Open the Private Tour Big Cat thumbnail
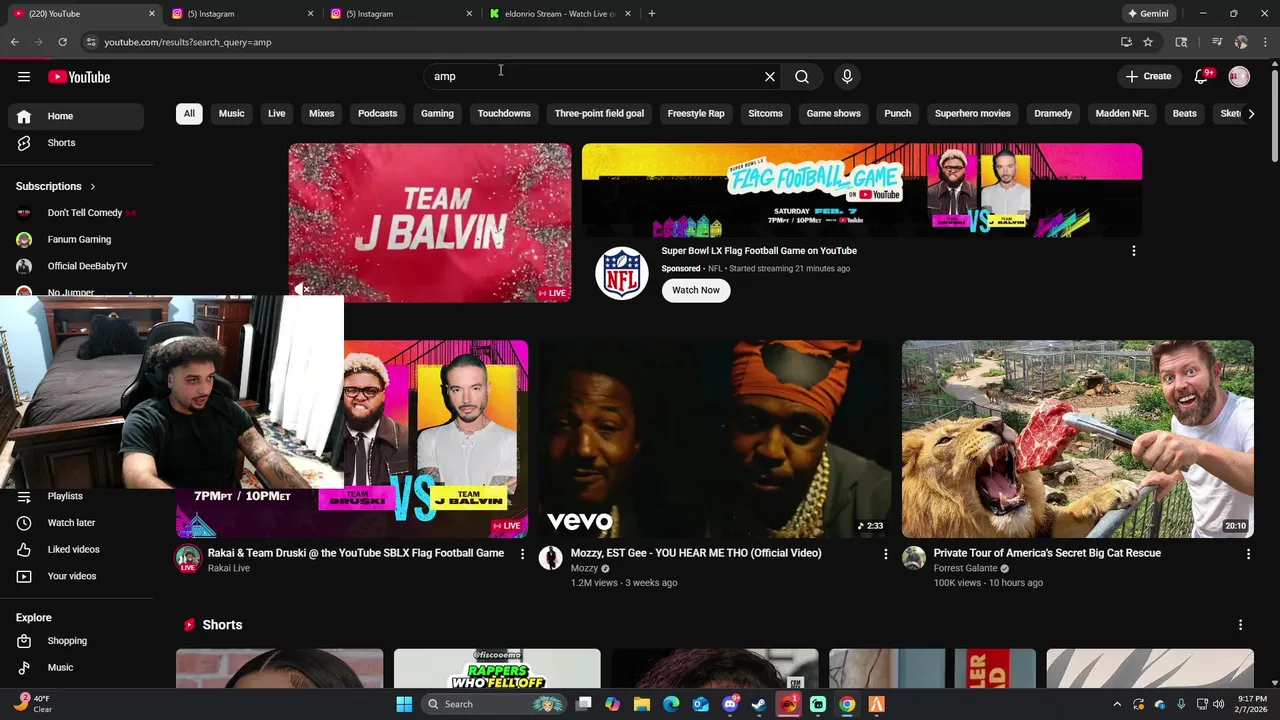 pos(1078,439)
